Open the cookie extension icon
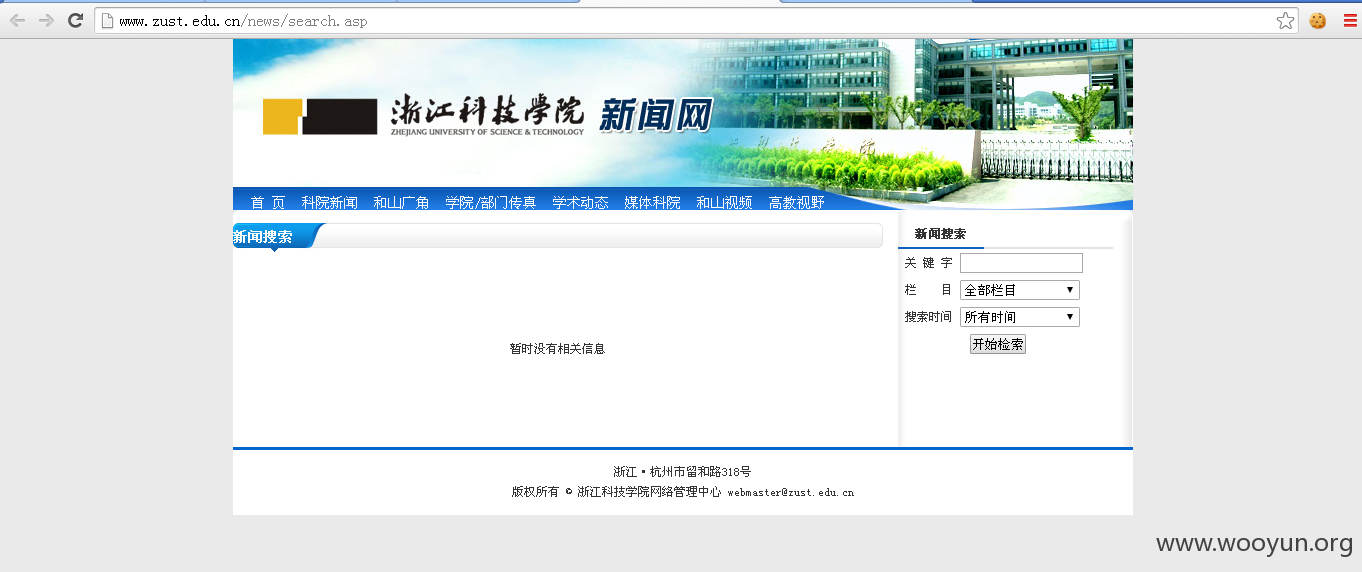The image size is (1362, 572). click(x=1318, y=20)
